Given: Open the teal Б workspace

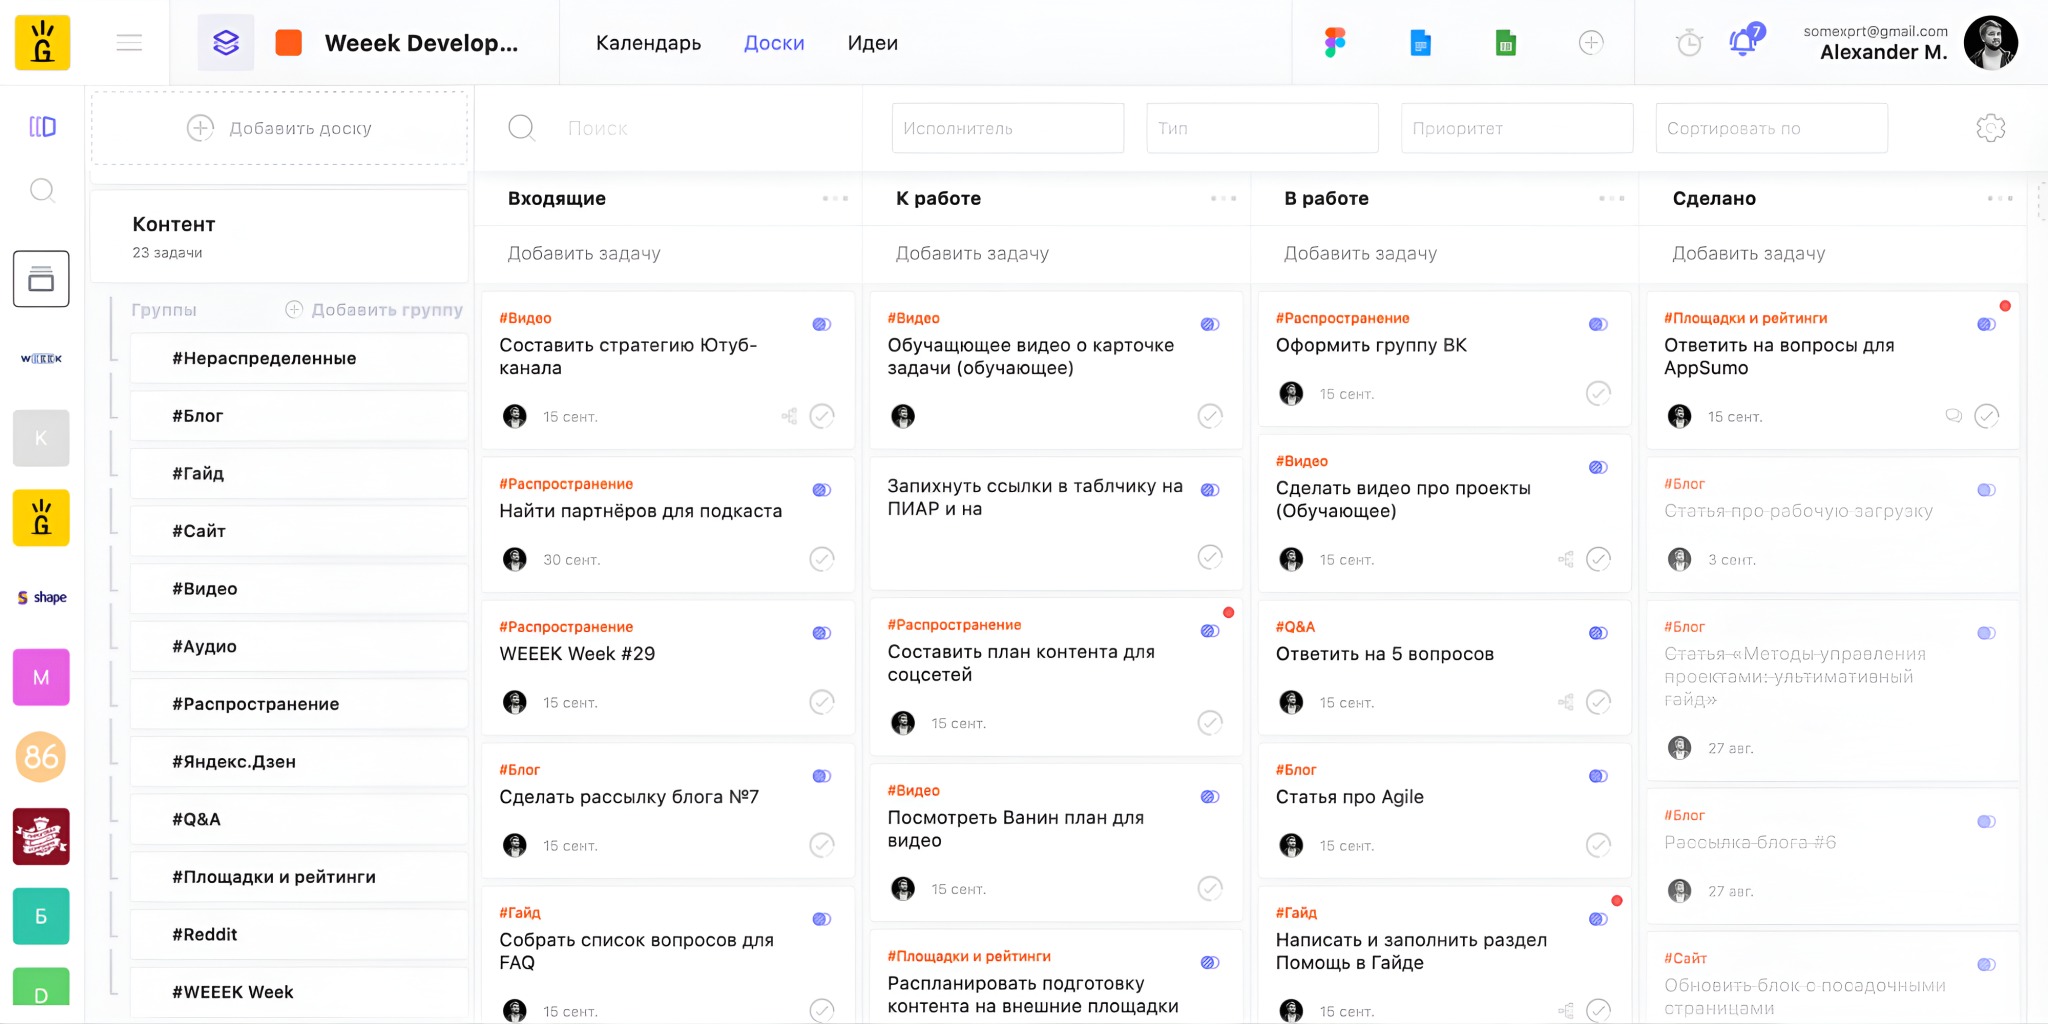Looking at the screenshot, I should pyautogui.click(x=41, y=916).
